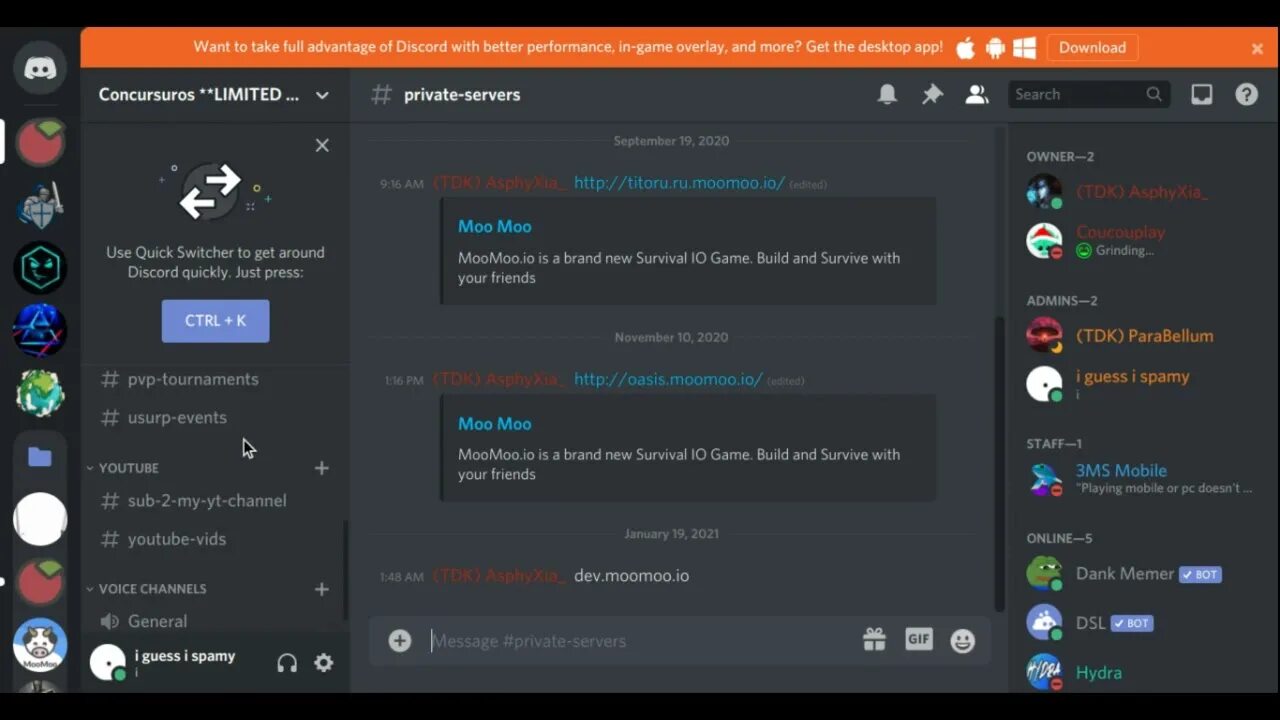1280x720 pixels.
Task: Click the chat messages scrollbar
Action: click(x=999, y=463)
